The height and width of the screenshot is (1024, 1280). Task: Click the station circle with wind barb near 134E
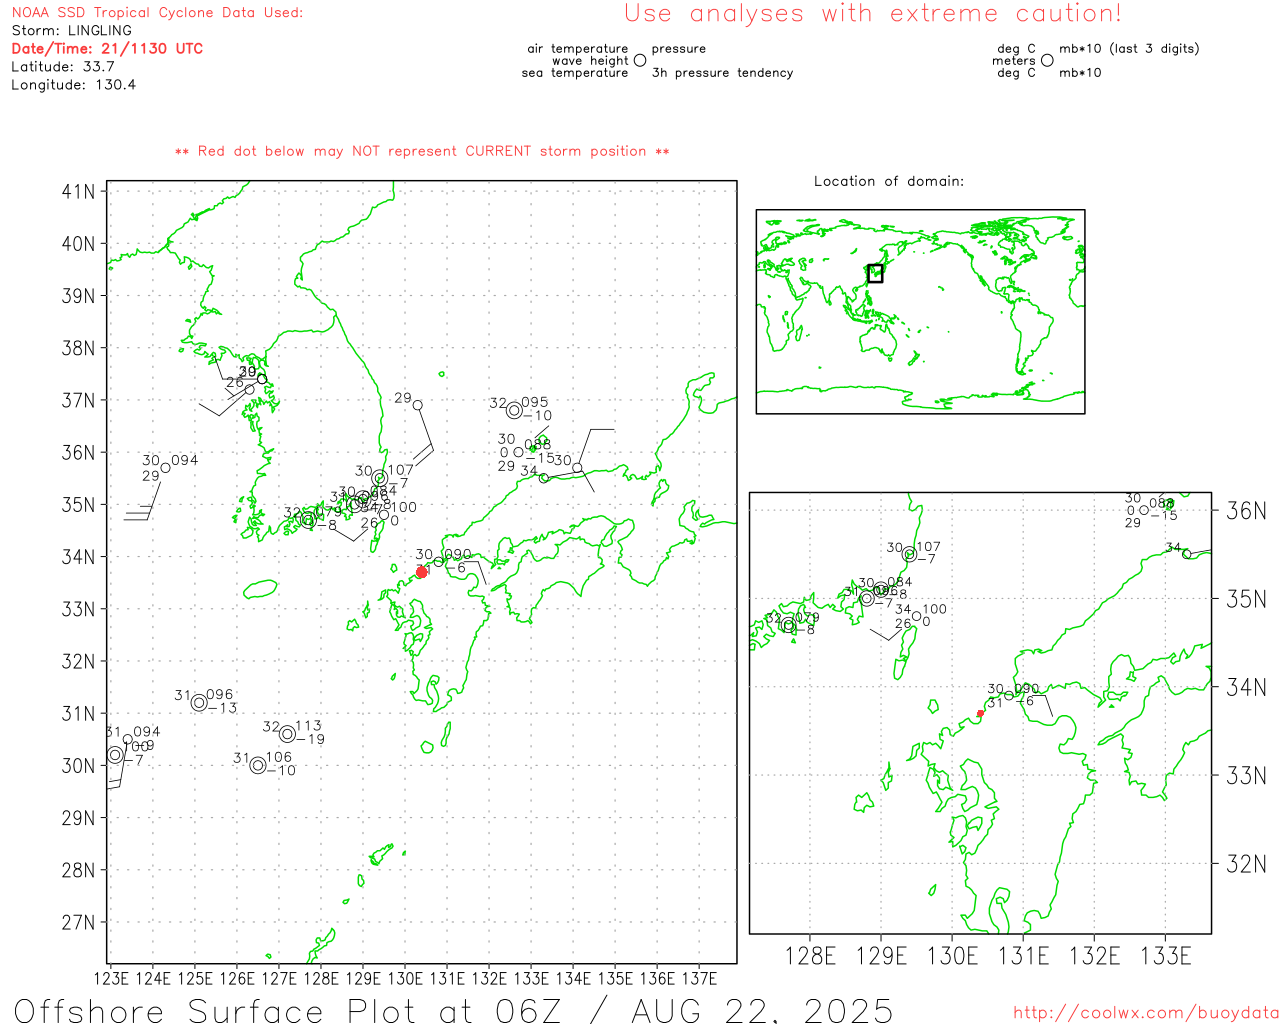(577, 468)
